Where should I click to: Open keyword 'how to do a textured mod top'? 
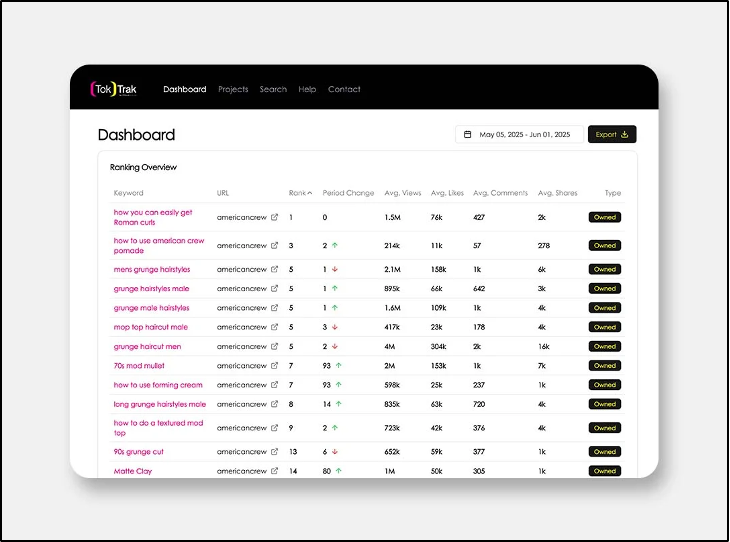click(158, 427)
